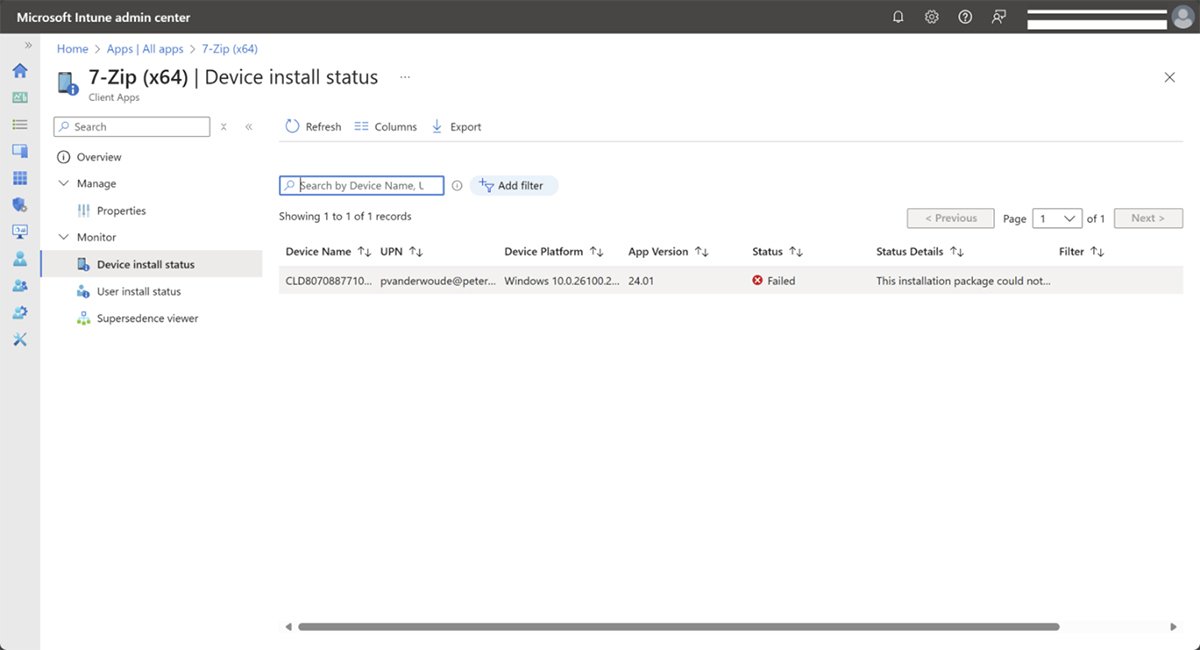Open the Columns chooser
1200x650 pixels.
pos(386,127)
